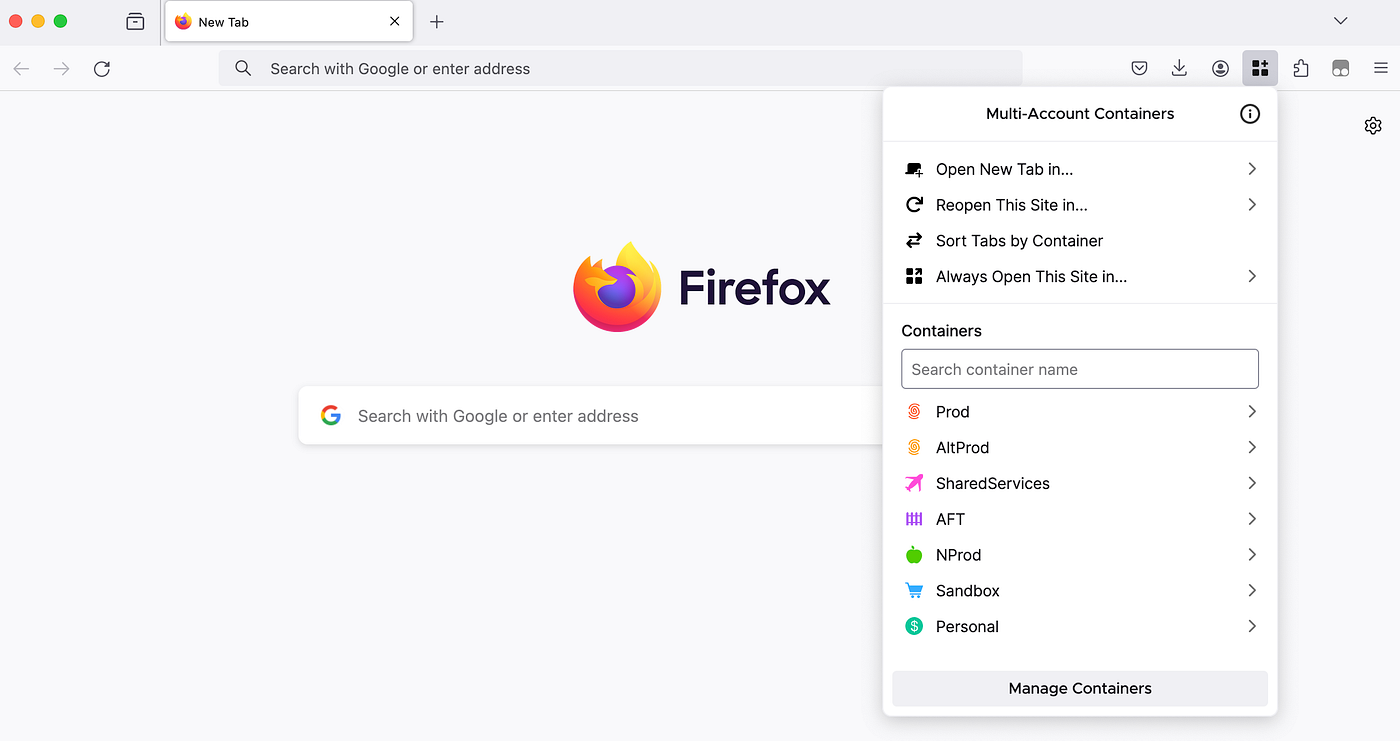
Task: Select Reopen This Site in... menu entry
Action: (x=1080, y=205)
